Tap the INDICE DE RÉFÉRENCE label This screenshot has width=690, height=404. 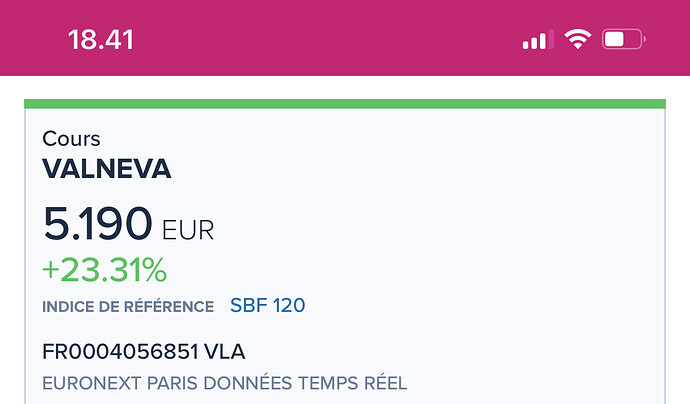tap(128, 307)
